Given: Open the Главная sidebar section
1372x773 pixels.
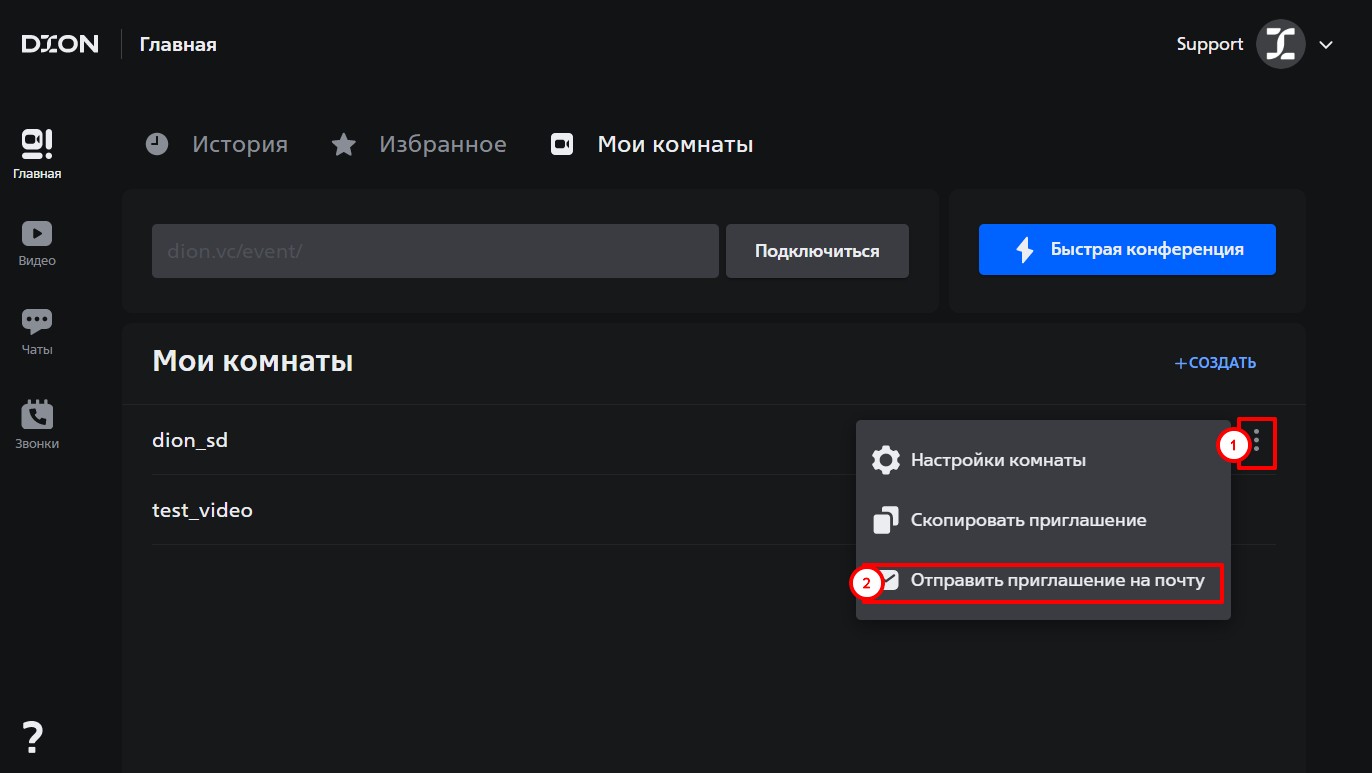Looking at the screenshot, I should pyautogui.click(x=37, y=154).
